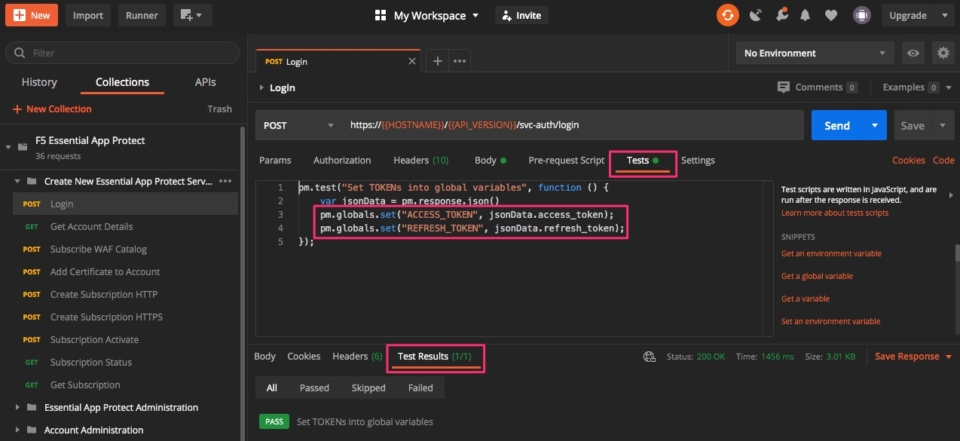Open the satellite capture requests icon

(756, 15)
